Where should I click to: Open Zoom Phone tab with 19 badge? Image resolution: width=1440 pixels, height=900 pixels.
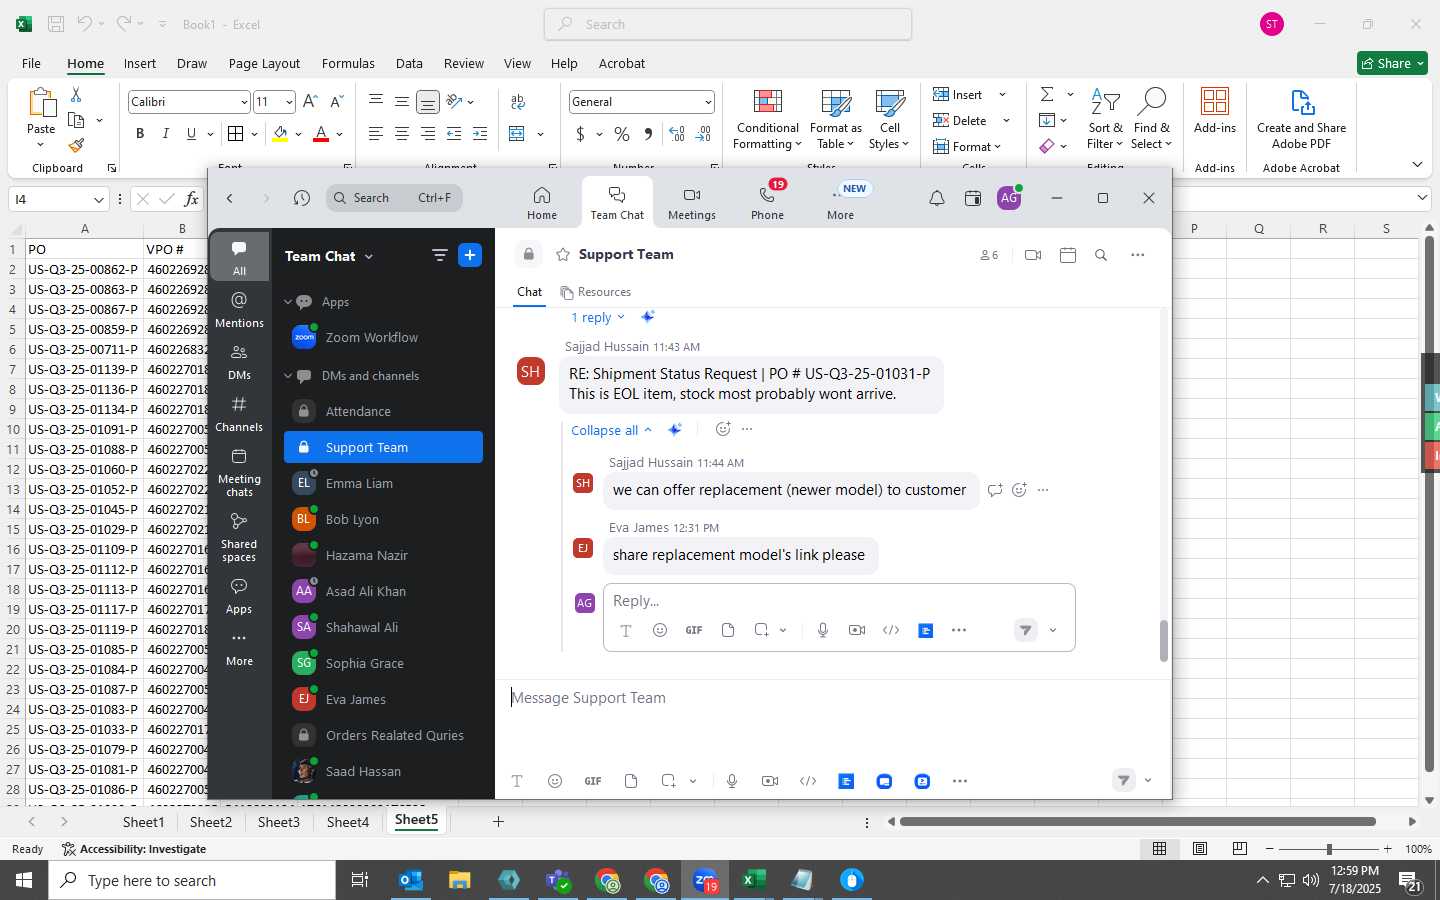(x=767, y=203)
